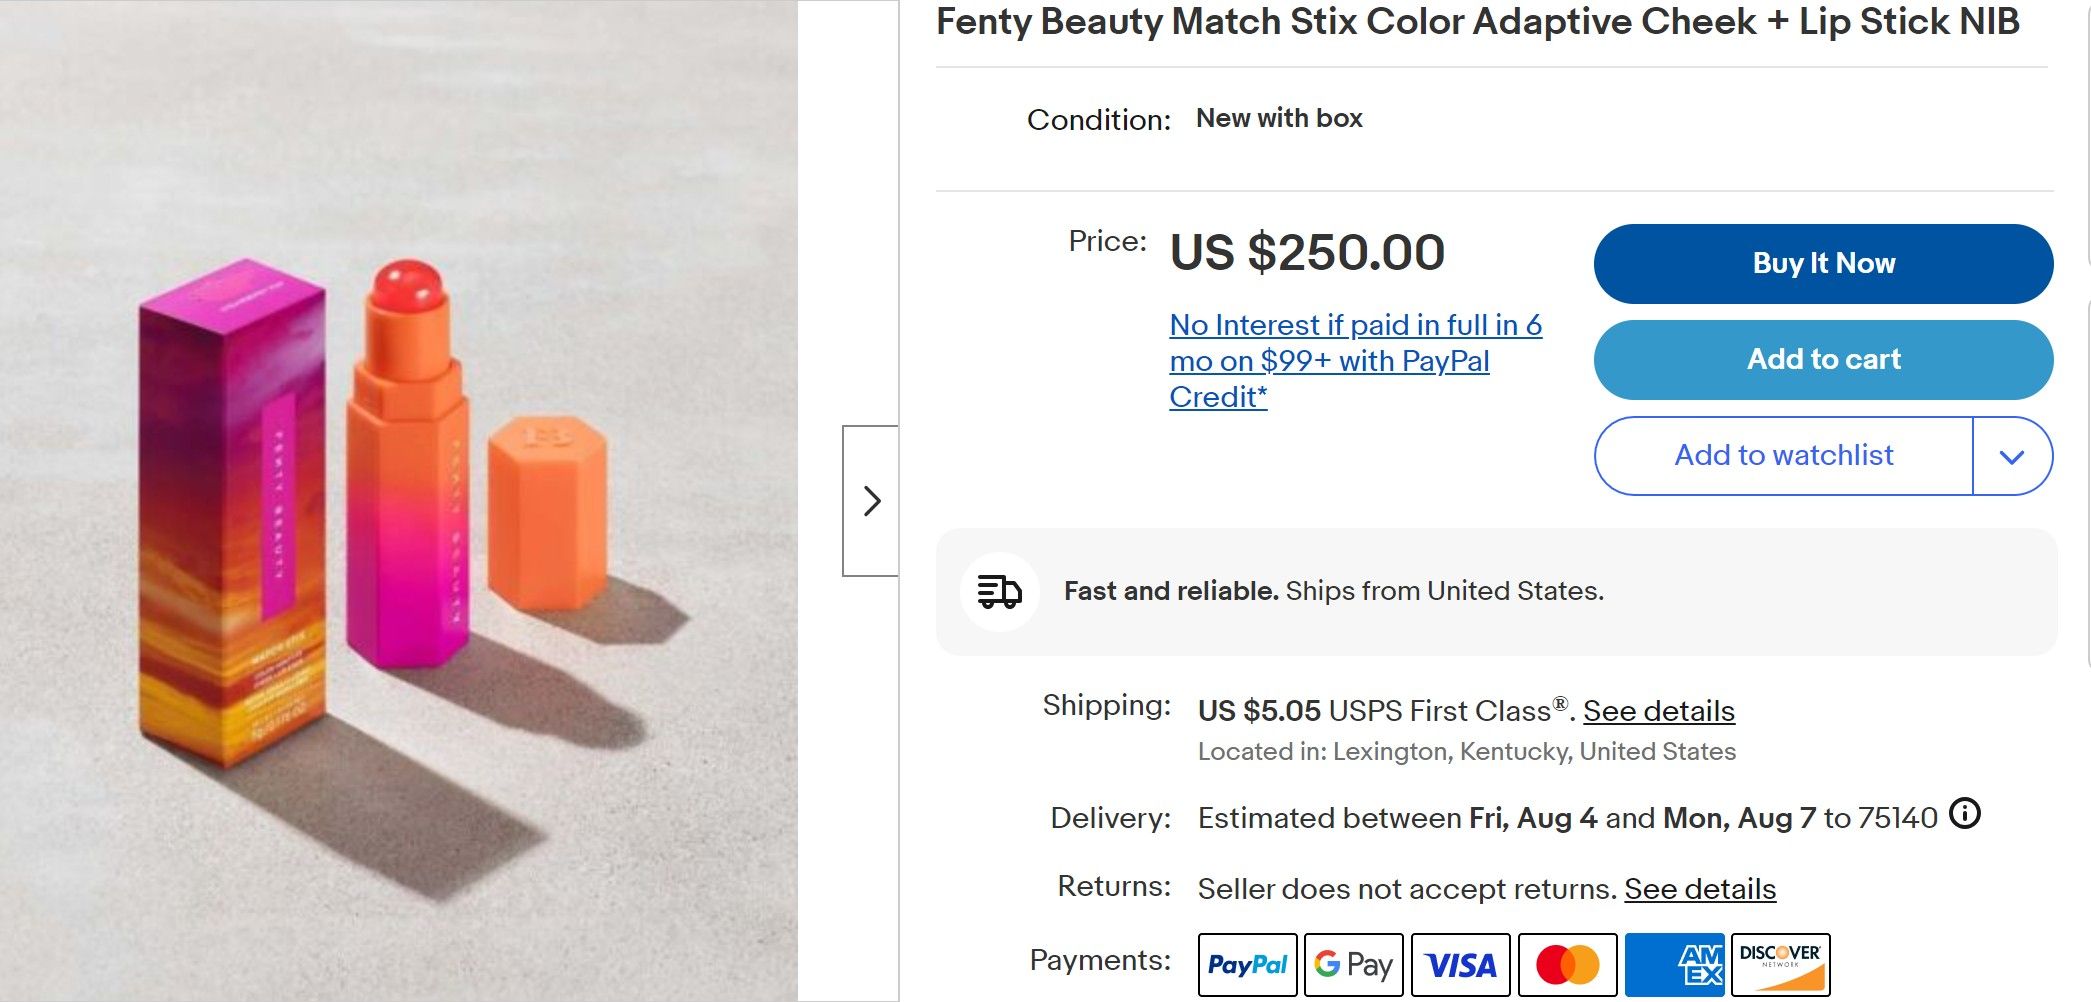Image resolution: width=2091 pixels, height=1002 pixels.
Task: Click the PayPal payment icon
Action: (x=1247, y=965)
